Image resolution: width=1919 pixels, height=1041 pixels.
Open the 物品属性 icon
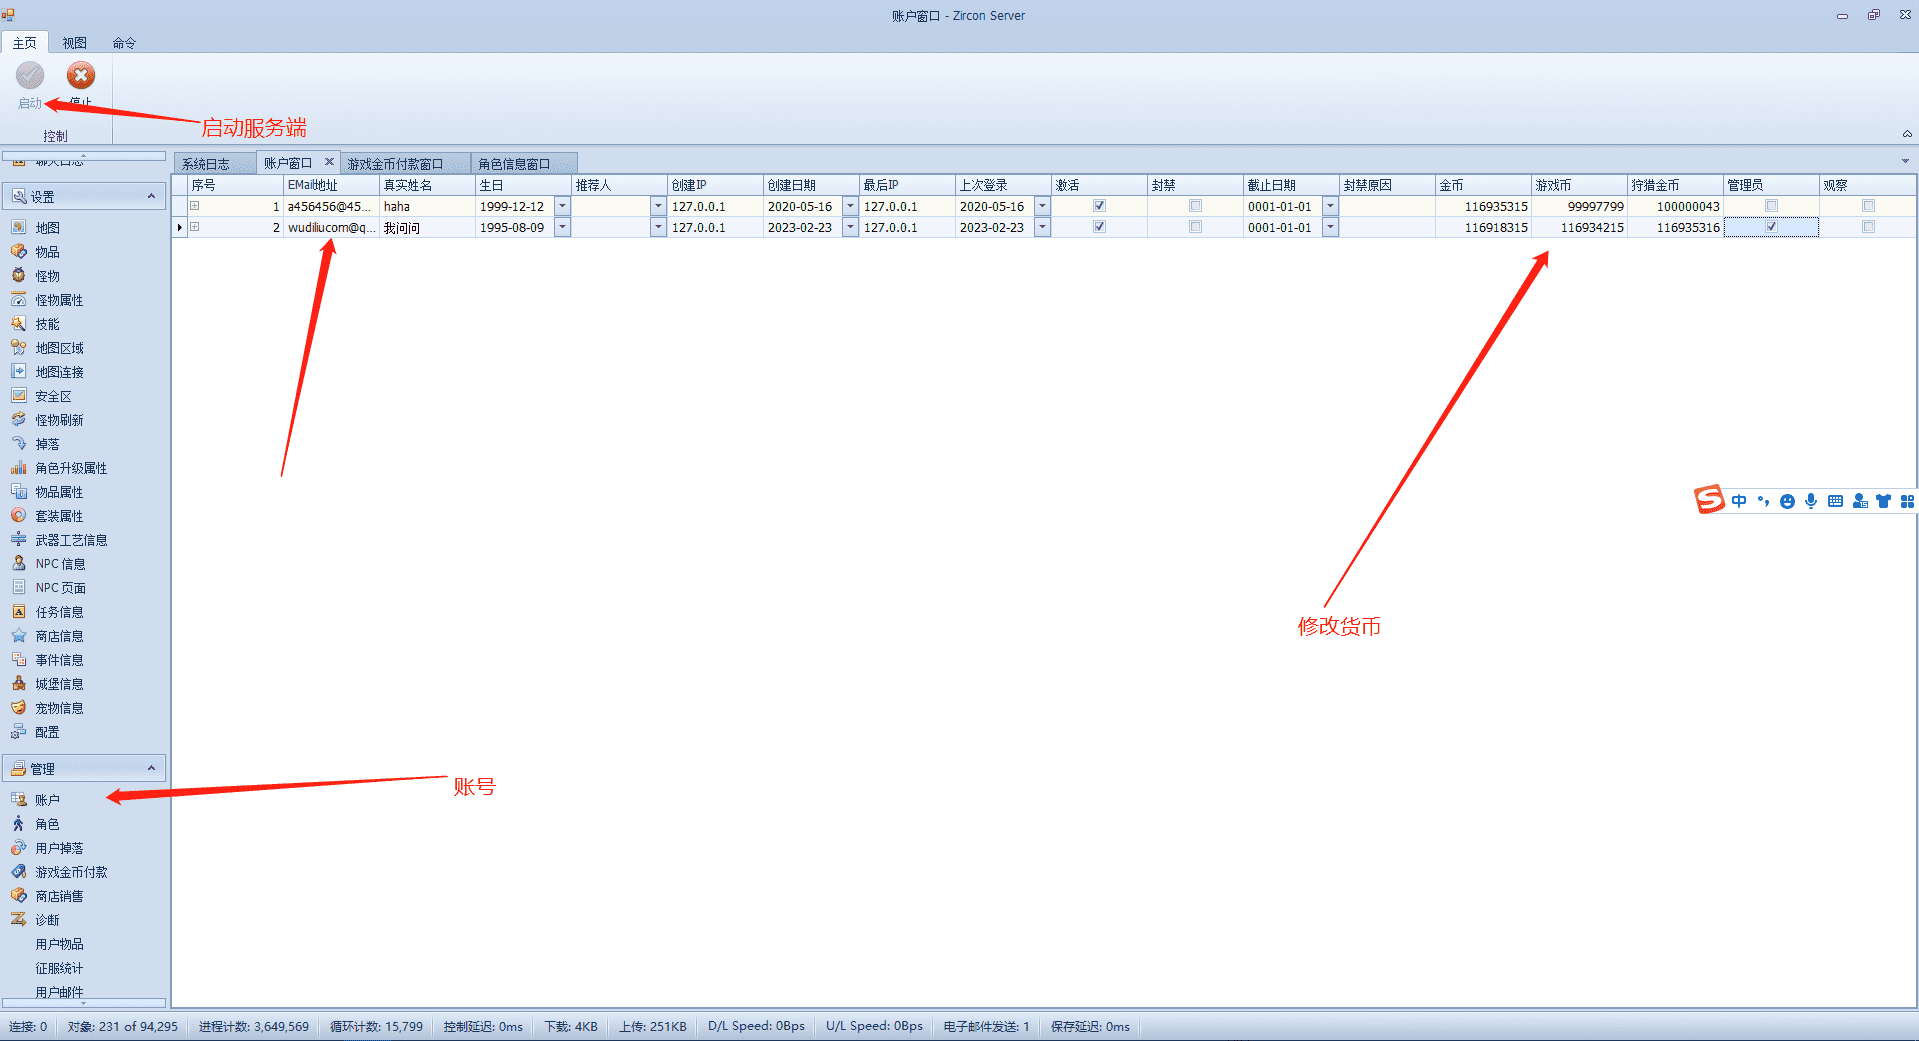tap(19, 491)
